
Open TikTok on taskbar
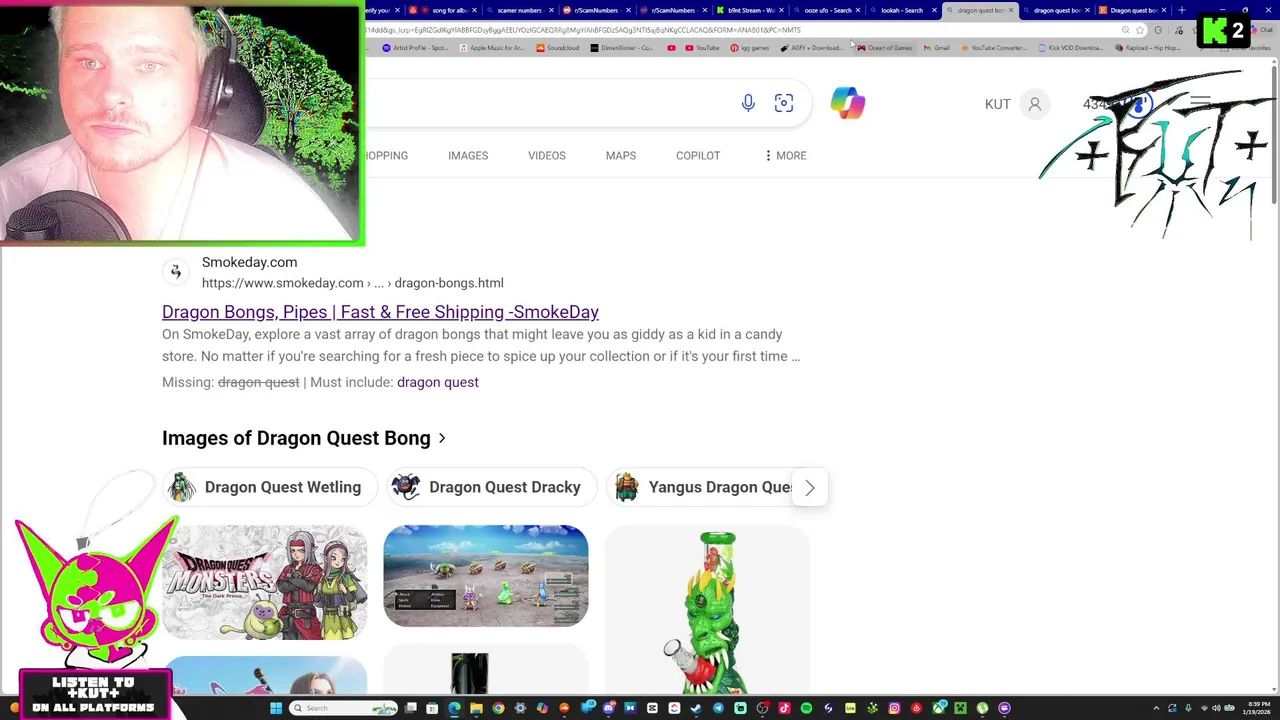(x=784, y=708)
